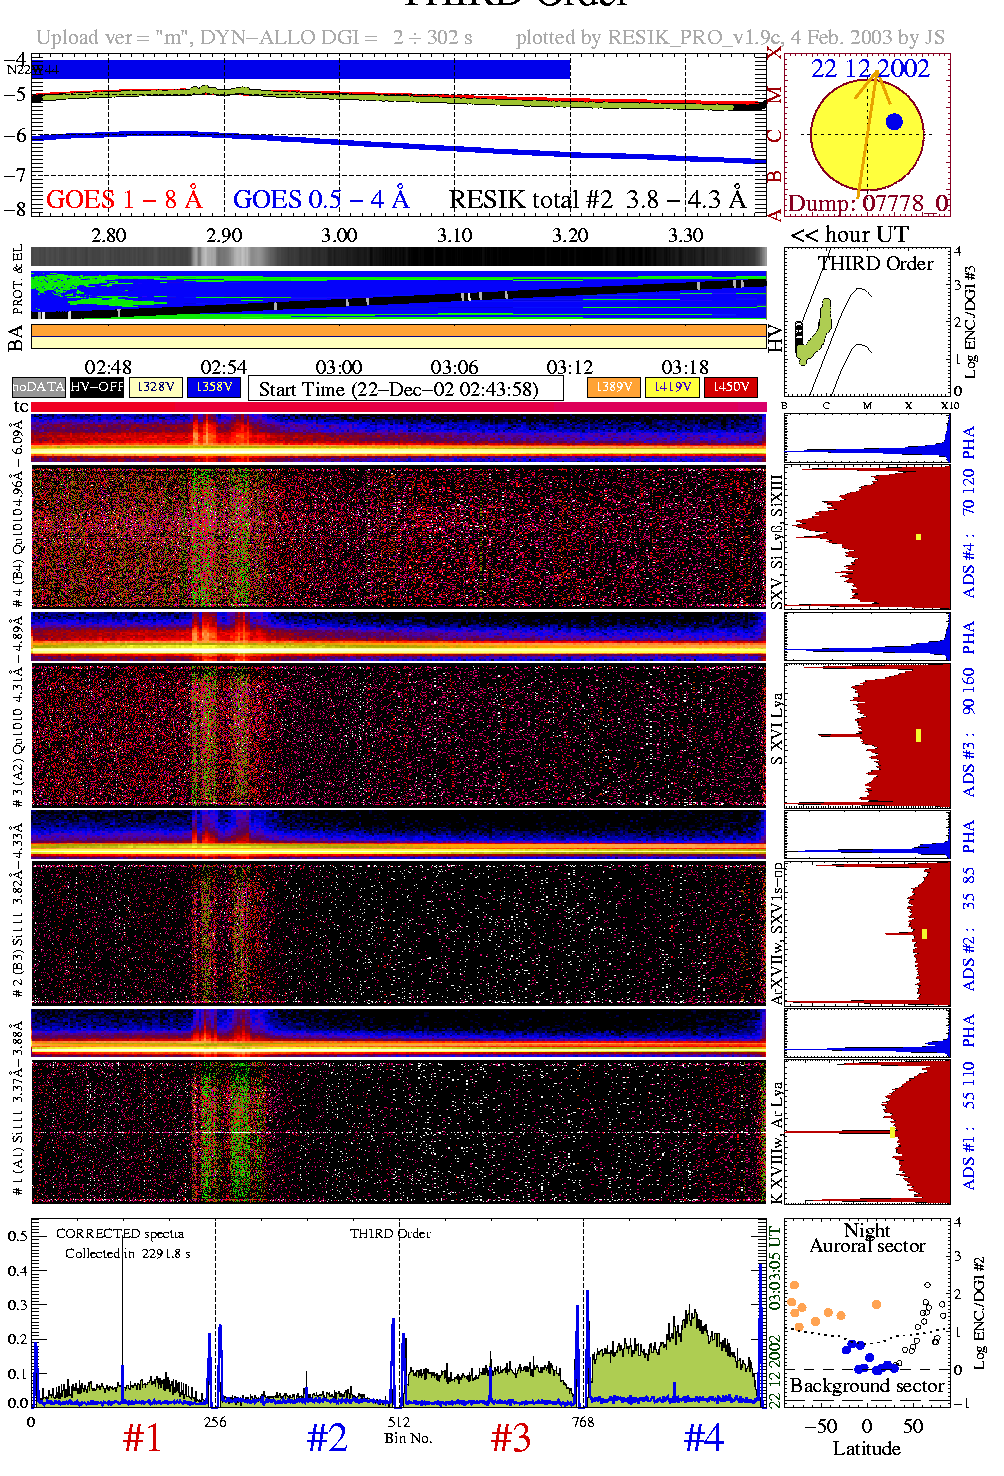Select the 1419V yellow legend swatch
This screenshot has width=1004, height=1476.
tap(672, 387)
